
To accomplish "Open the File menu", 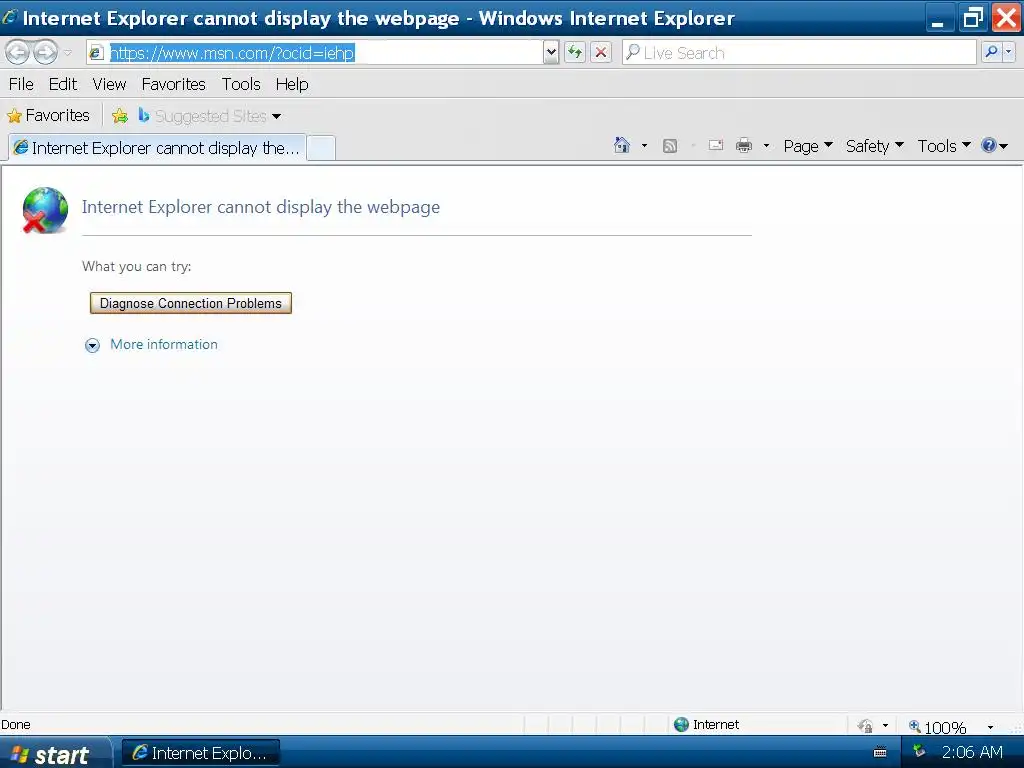I will 21,84.
